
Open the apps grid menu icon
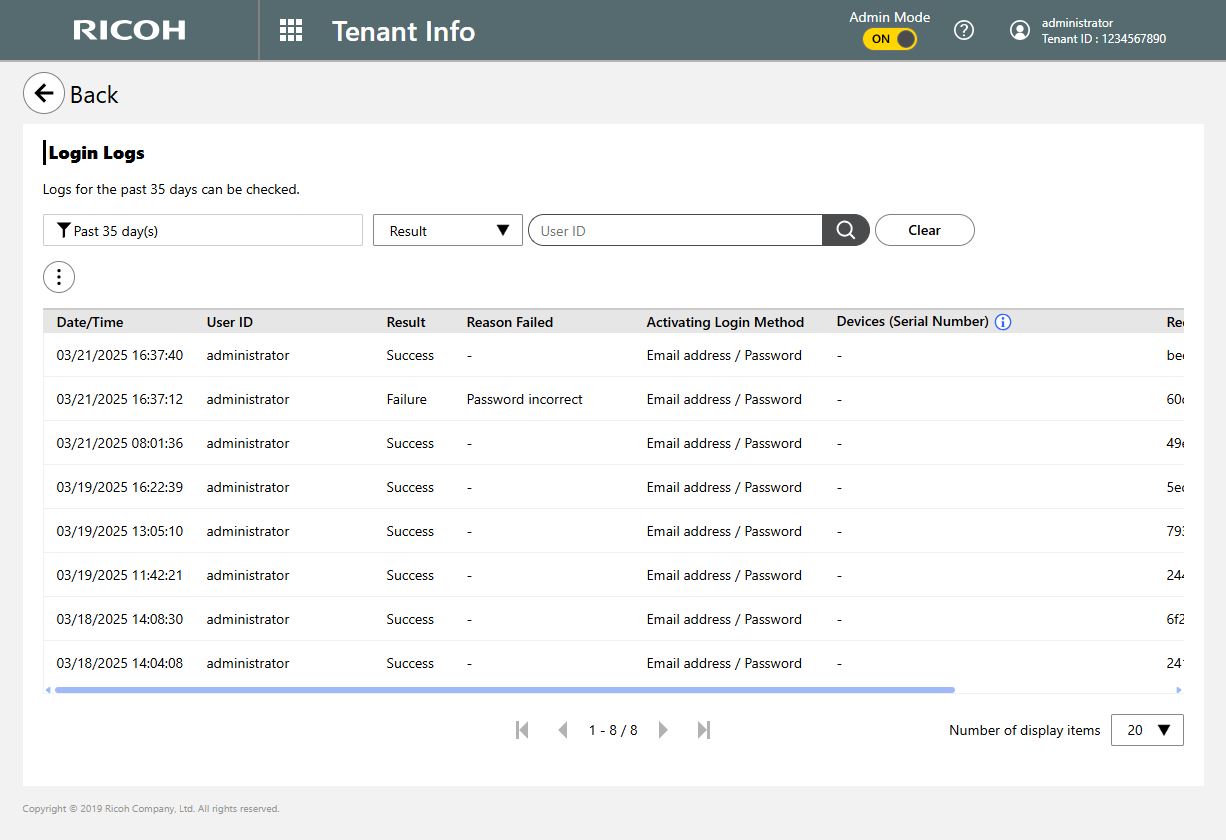click(291, 31)
